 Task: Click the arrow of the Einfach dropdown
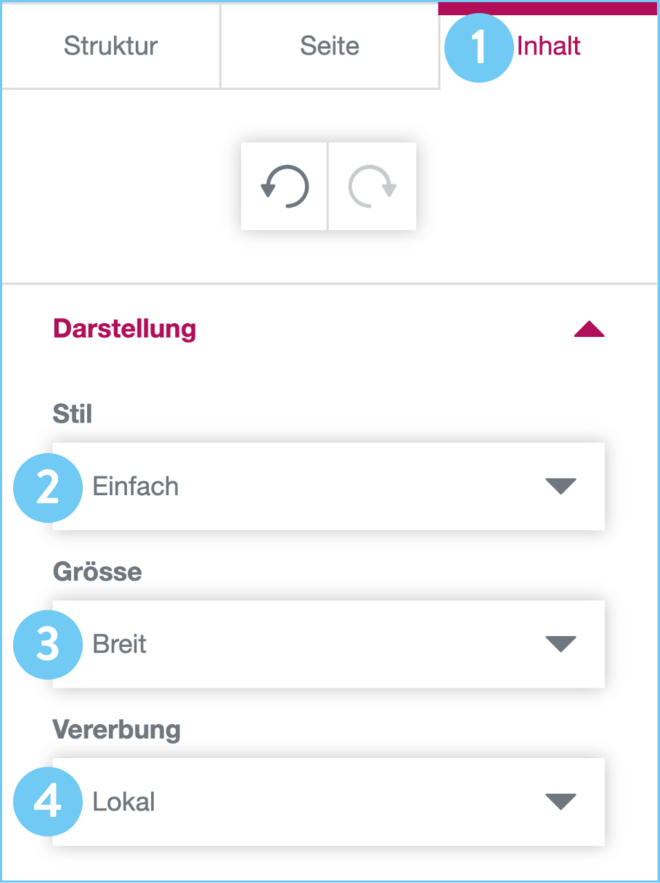(x=561, y=487)
